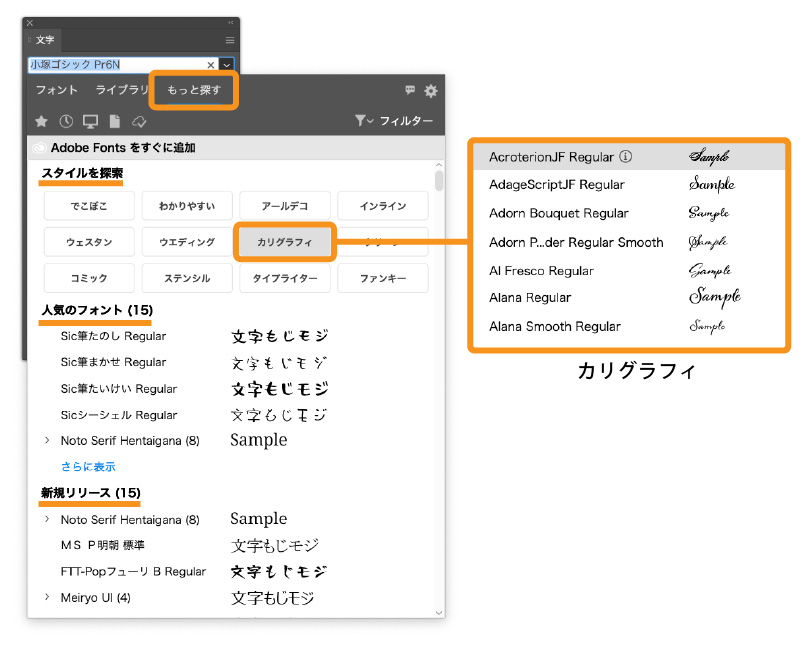Open the 文字 panel hamburger menu

(x=230, y=40)
